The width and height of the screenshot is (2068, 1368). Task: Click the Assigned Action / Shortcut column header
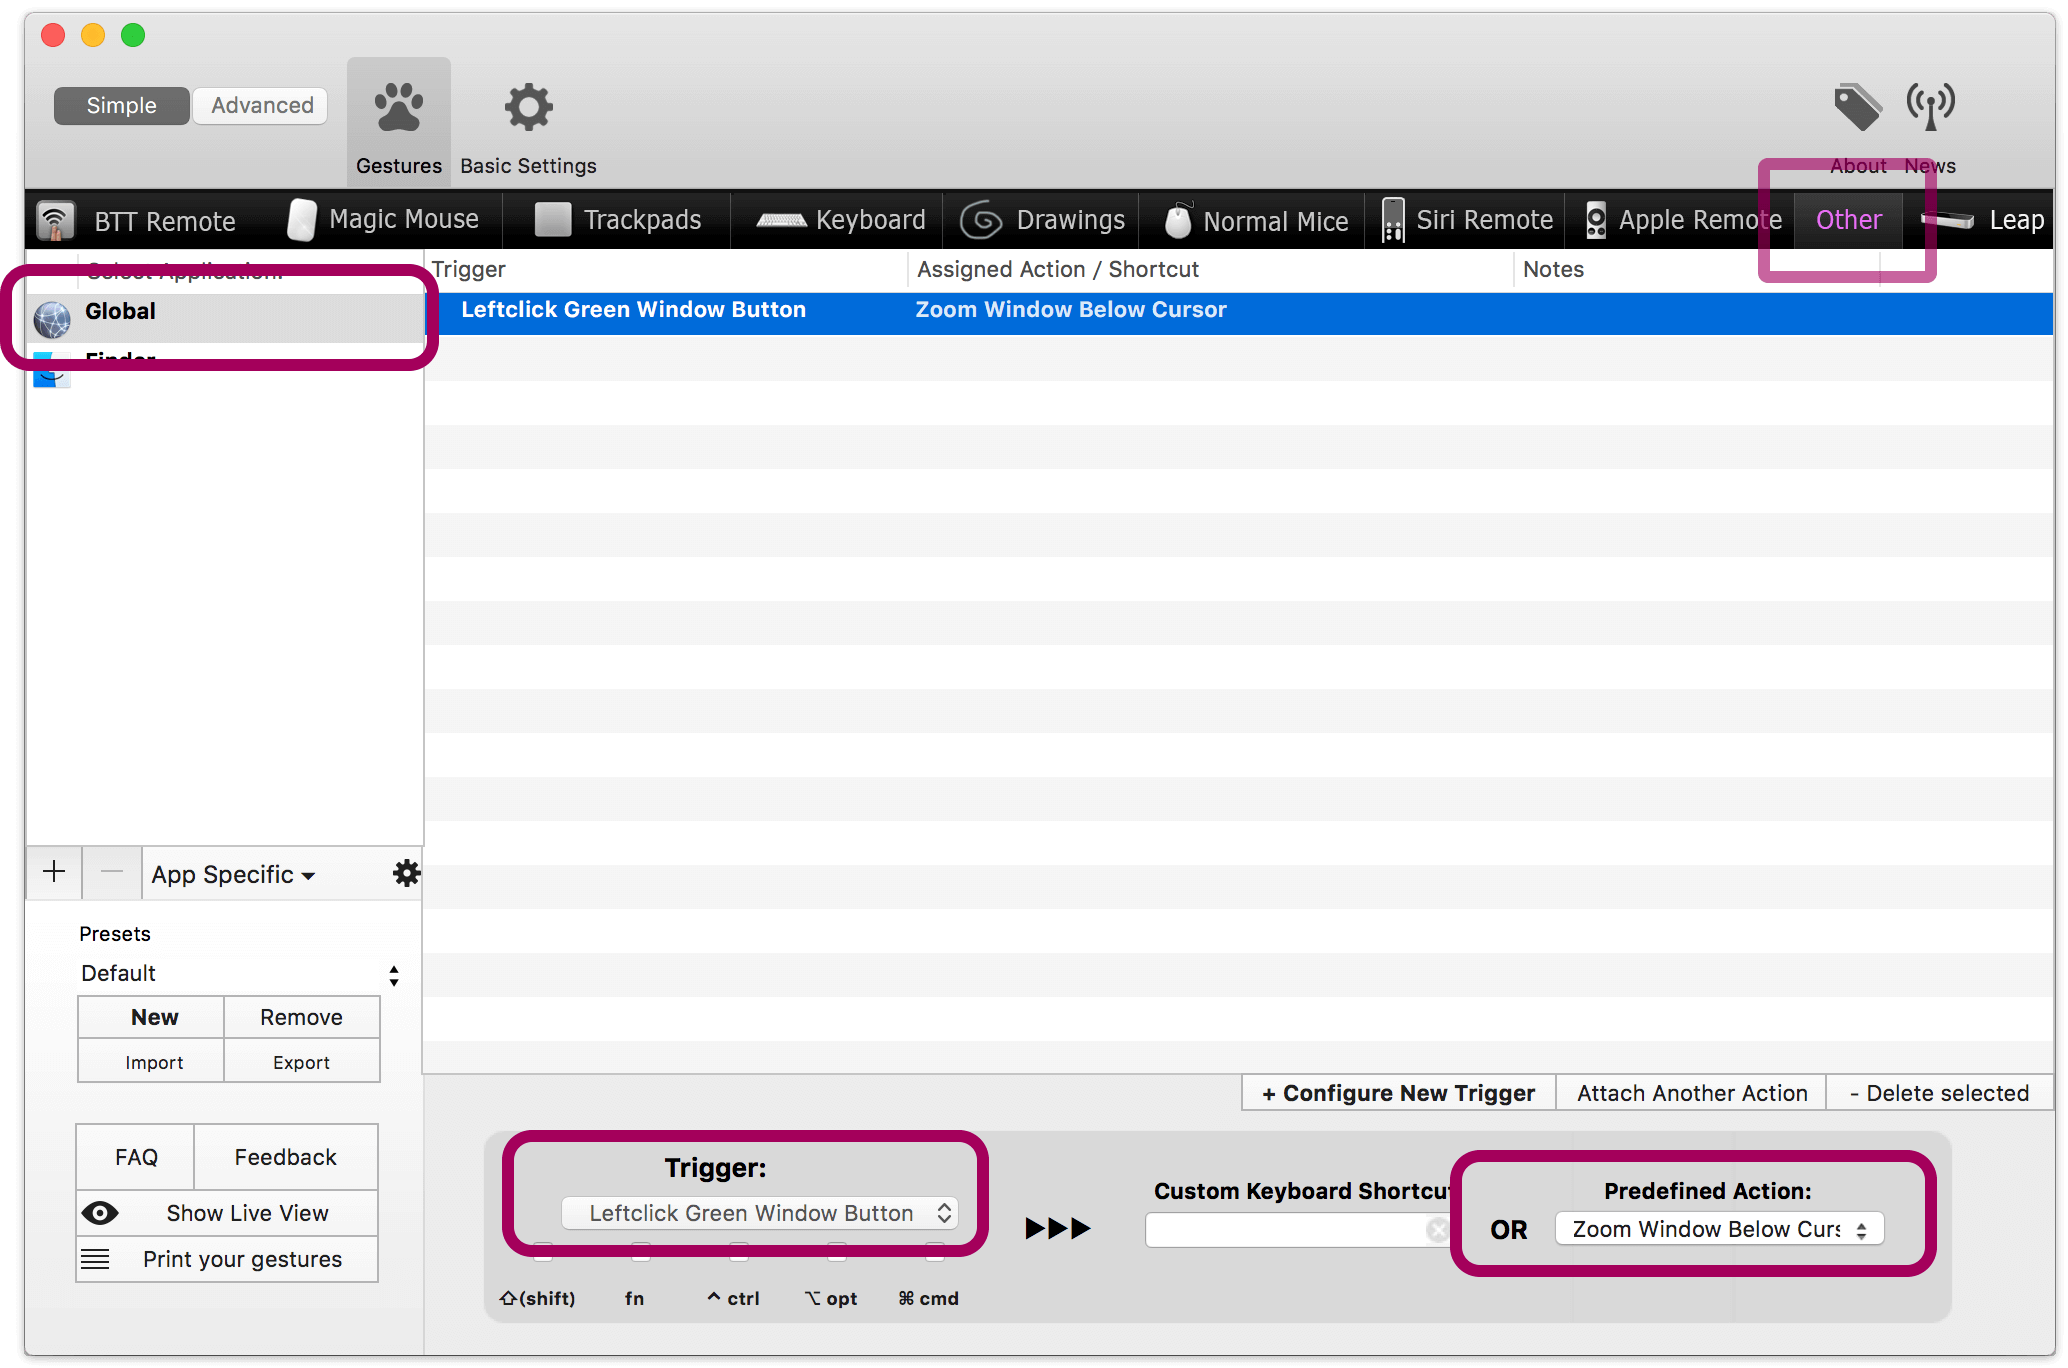coord(1211,269)
